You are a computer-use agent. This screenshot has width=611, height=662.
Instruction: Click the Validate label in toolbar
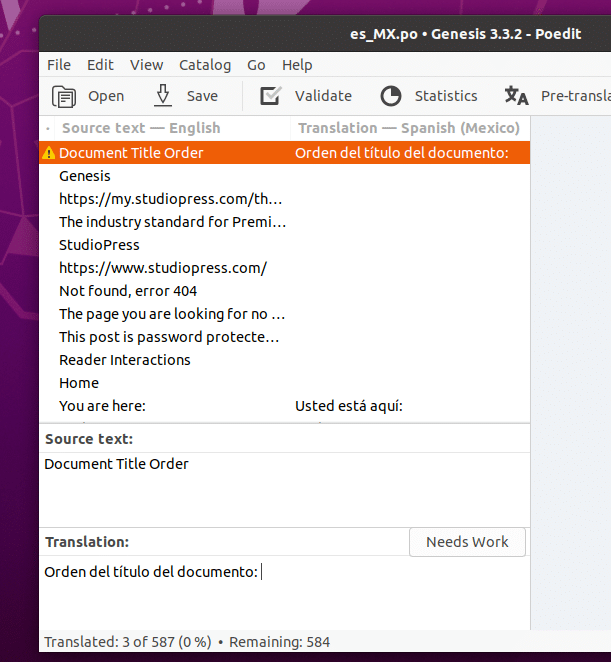pos(323,96)
